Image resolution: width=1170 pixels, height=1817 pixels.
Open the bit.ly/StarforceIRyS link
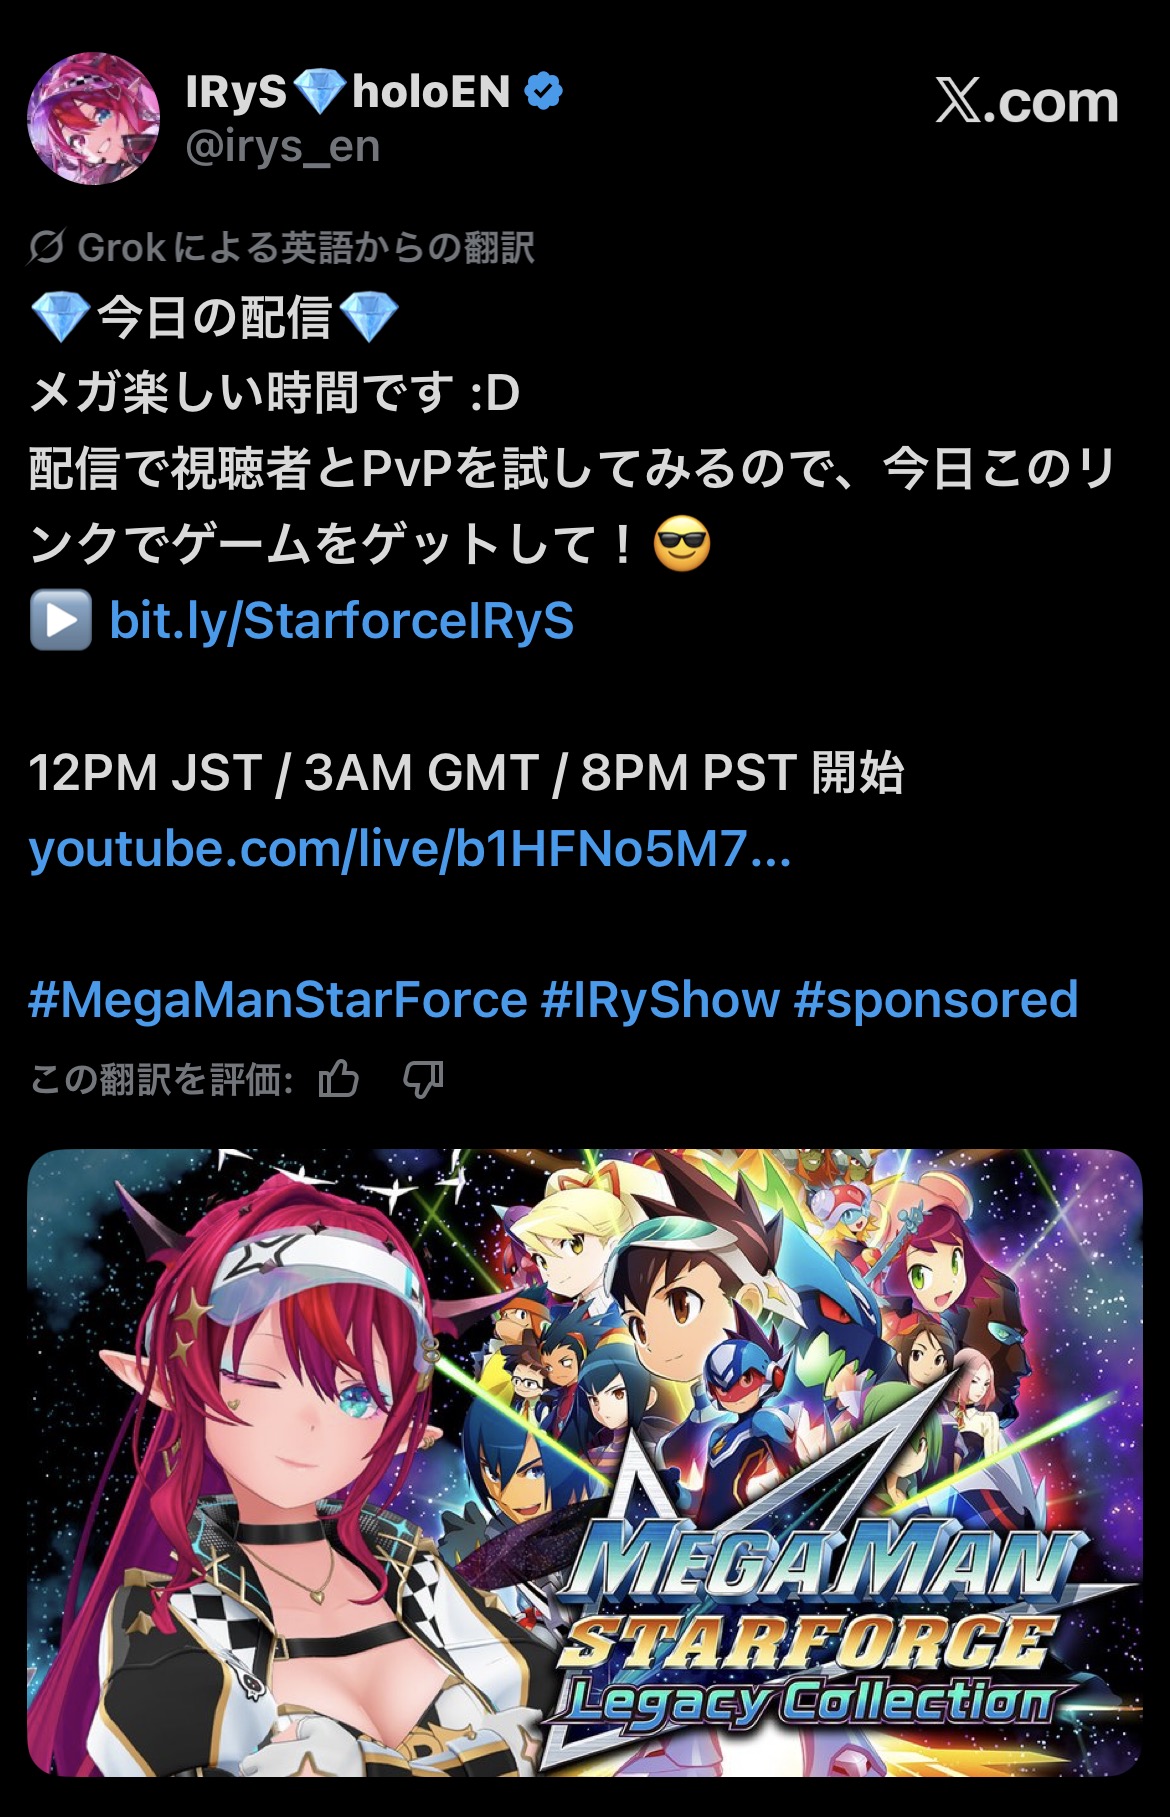click(x=342, y=621)
